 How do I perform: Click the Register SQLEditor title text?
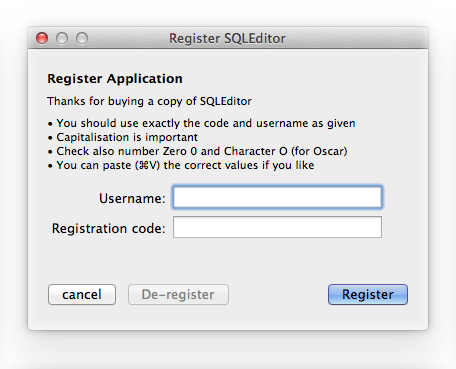(227, 38)
